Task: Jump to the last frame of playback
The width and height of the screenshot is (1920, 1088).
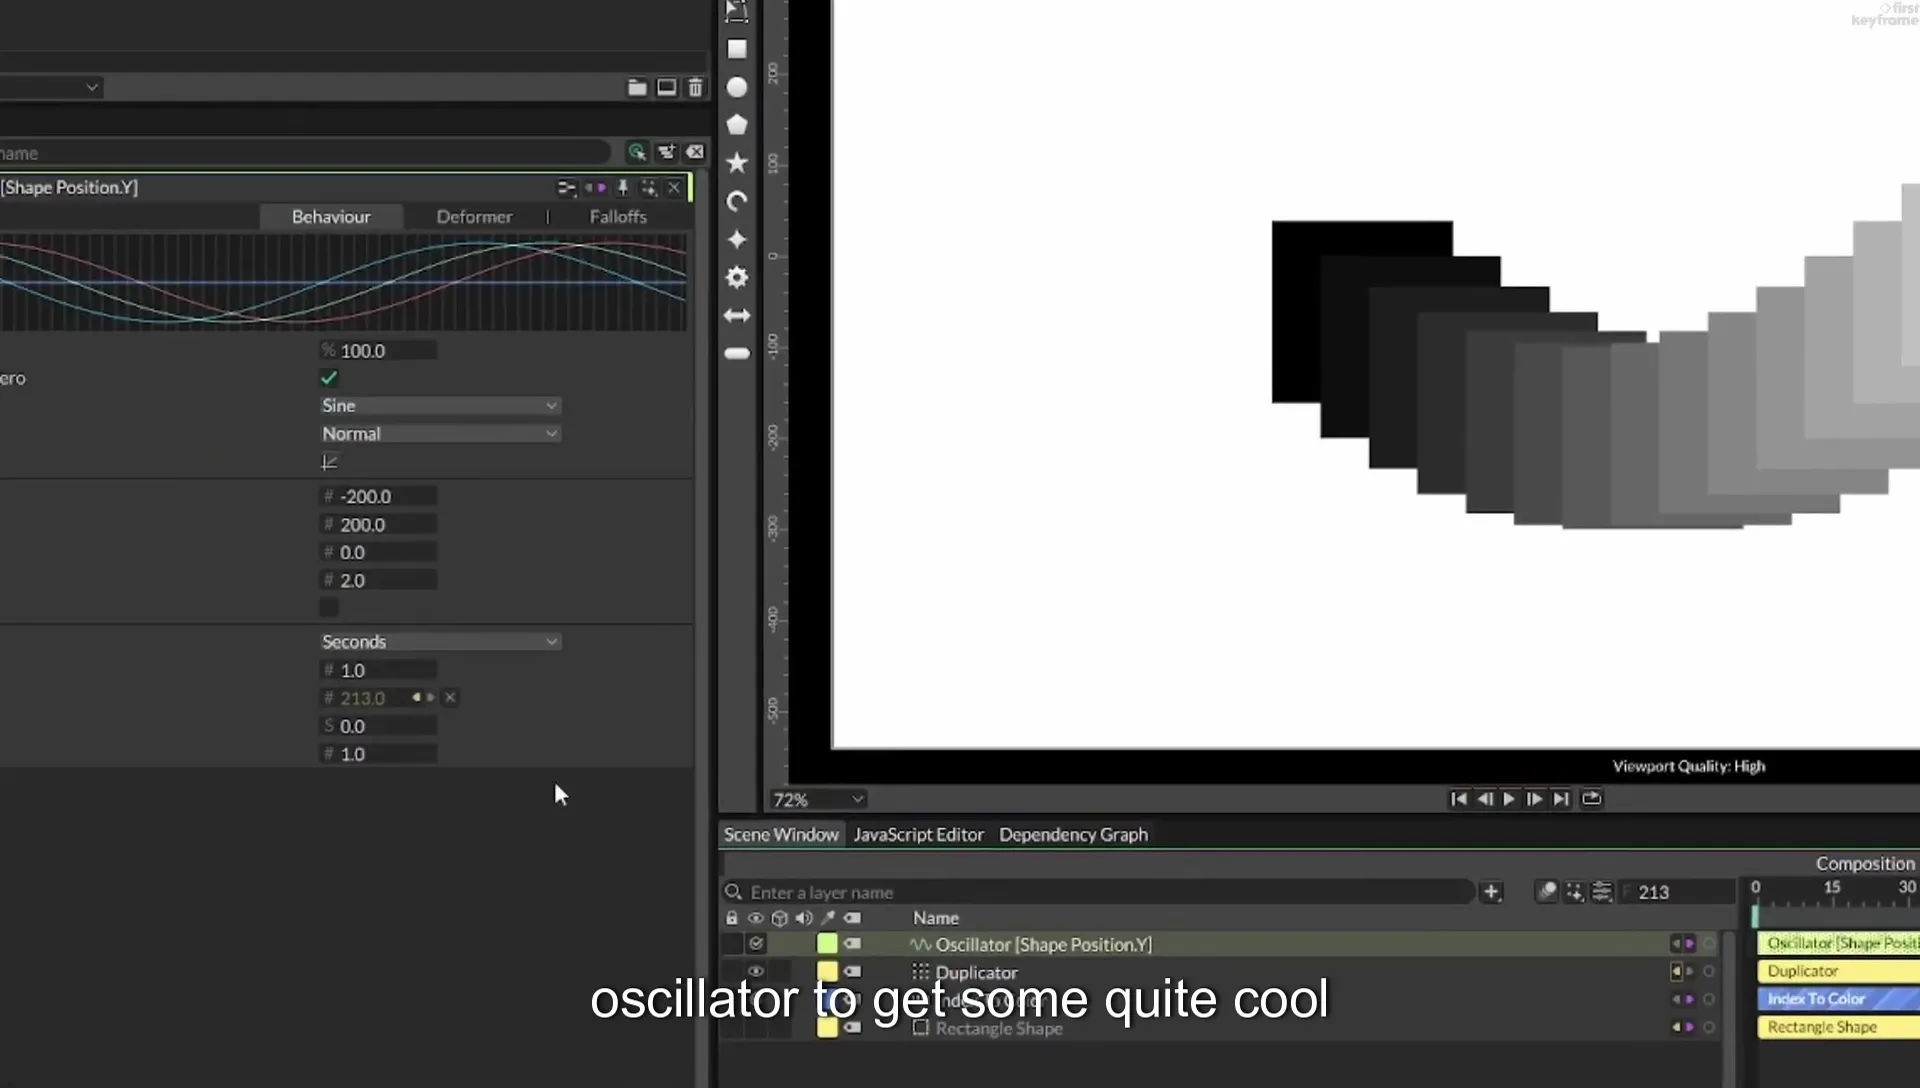Action: coord(1560,798)
